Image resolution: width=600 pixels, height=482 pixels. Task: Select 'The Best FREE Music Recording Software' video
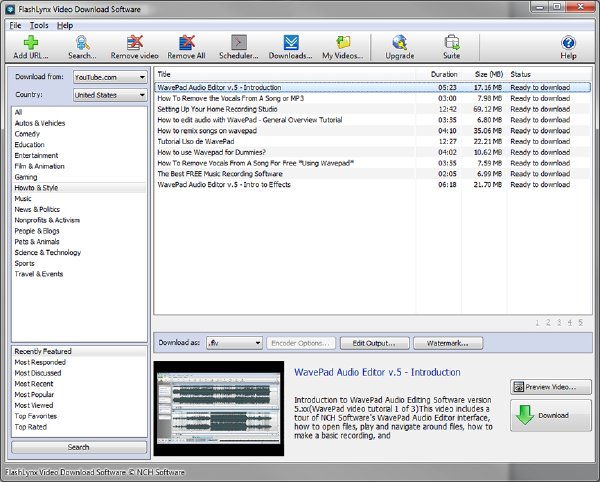coord(373,174)
